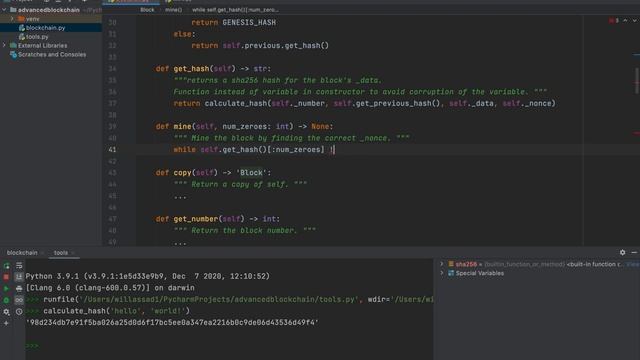This screenshot has width=640, height=360.
Task: Attach debugger via green bug icon
Action: pos(6,300)
